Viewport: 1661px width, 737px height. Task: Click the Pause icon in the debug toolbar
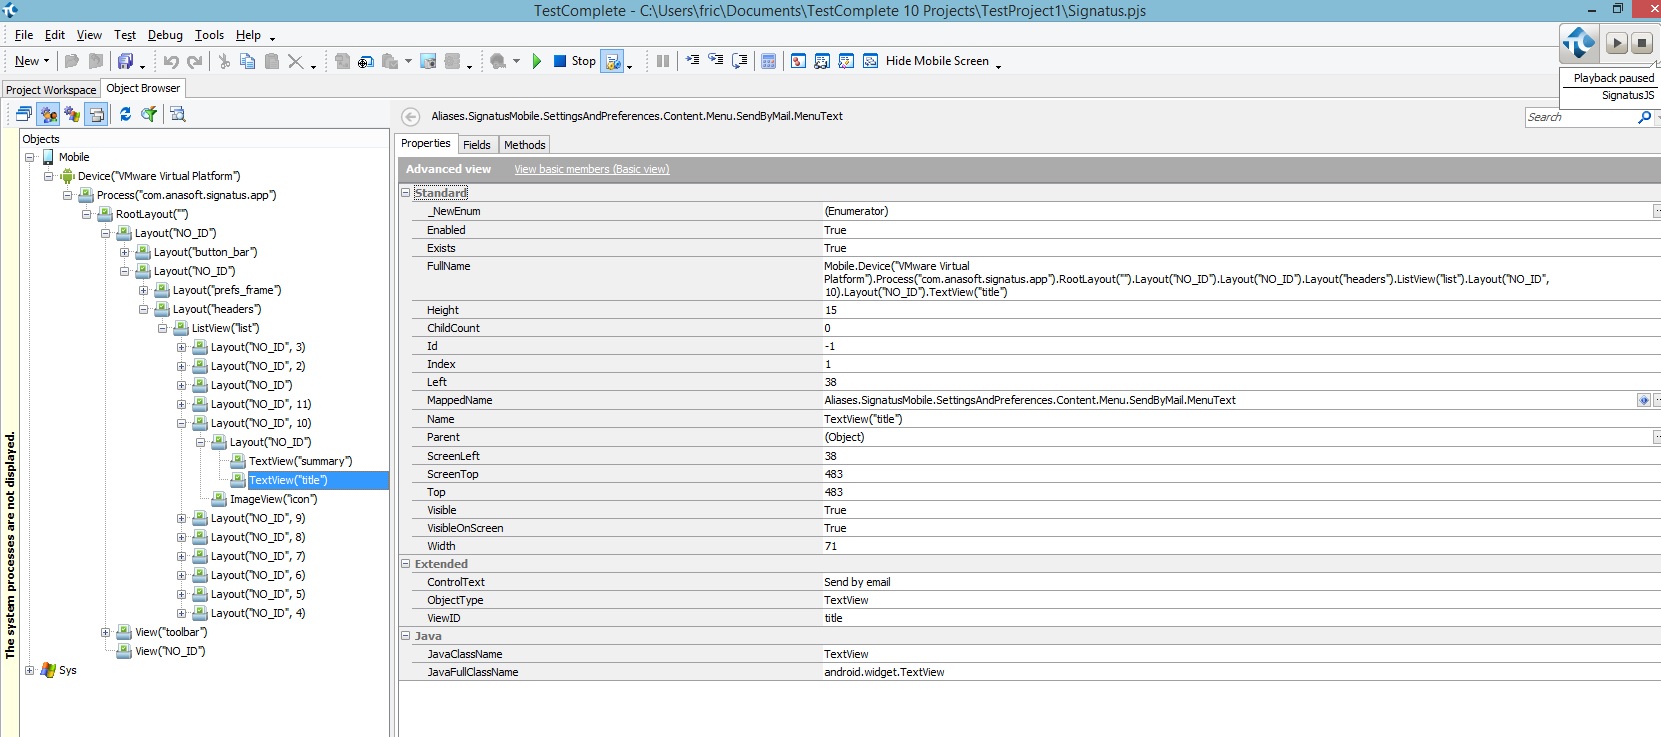[662, 61]
